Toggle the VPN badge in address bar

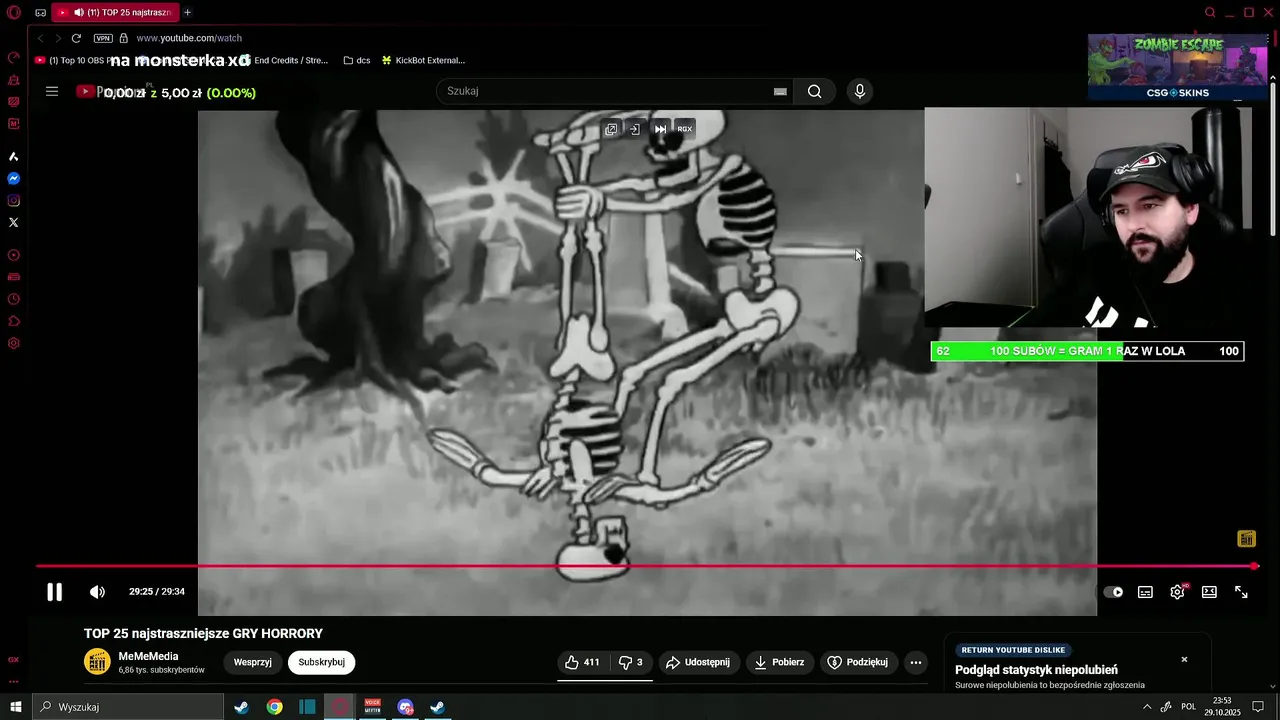[103, 38]
